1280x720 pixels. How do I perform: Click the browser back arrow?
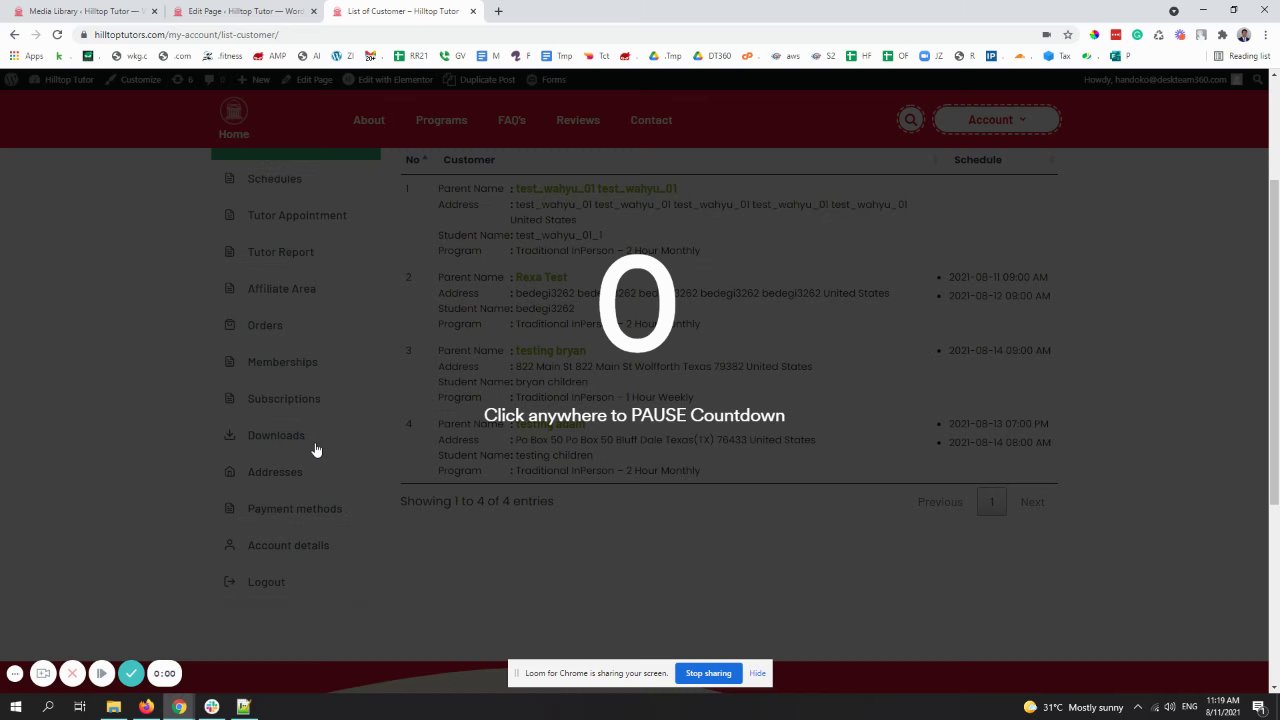tap(14, 34)
